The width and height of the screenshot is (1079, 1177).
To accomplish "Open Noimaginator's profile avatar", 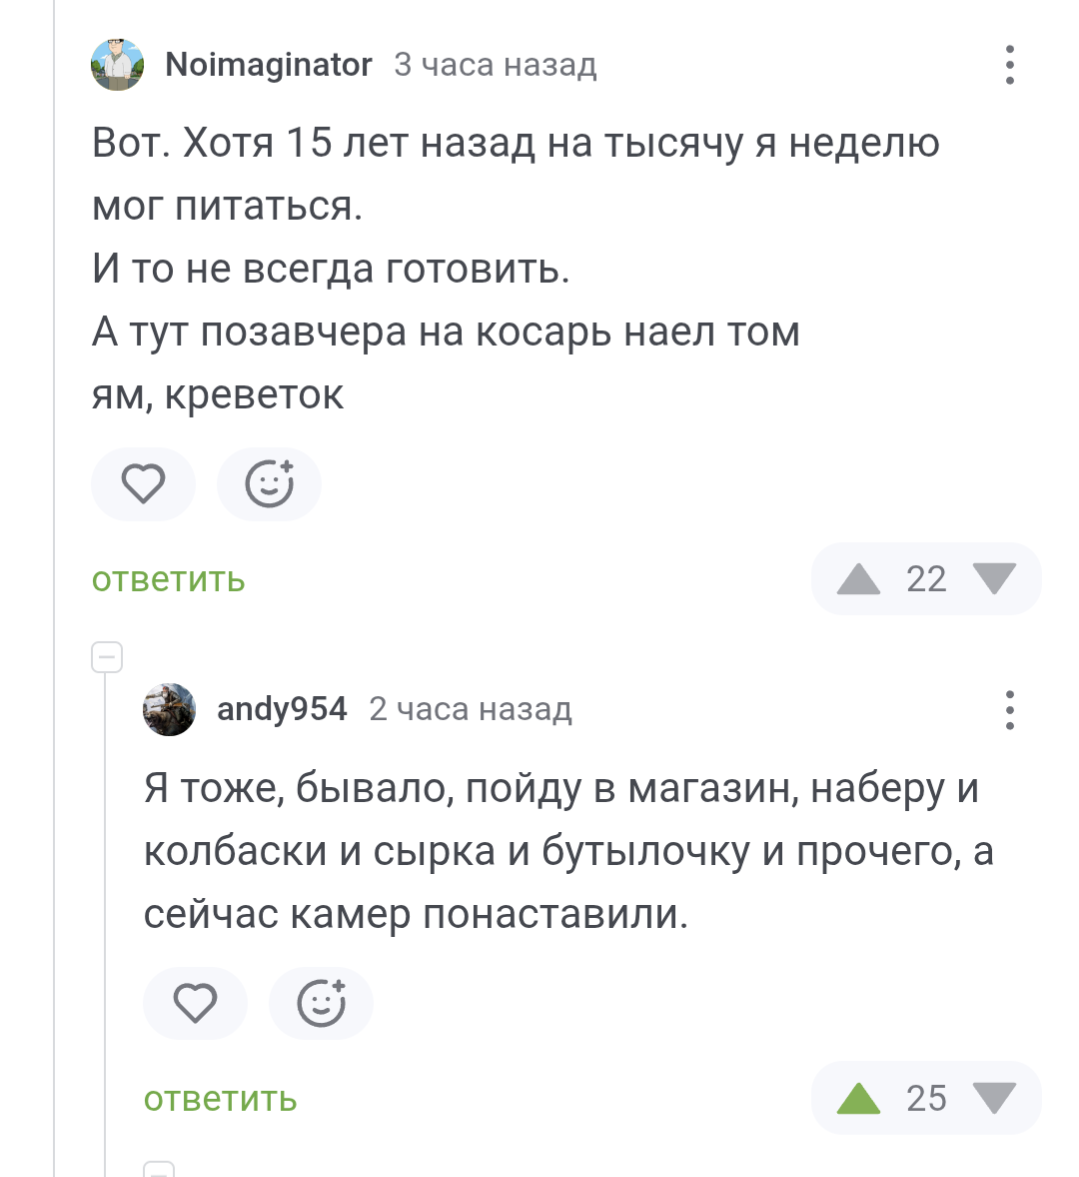I will 118,65.
